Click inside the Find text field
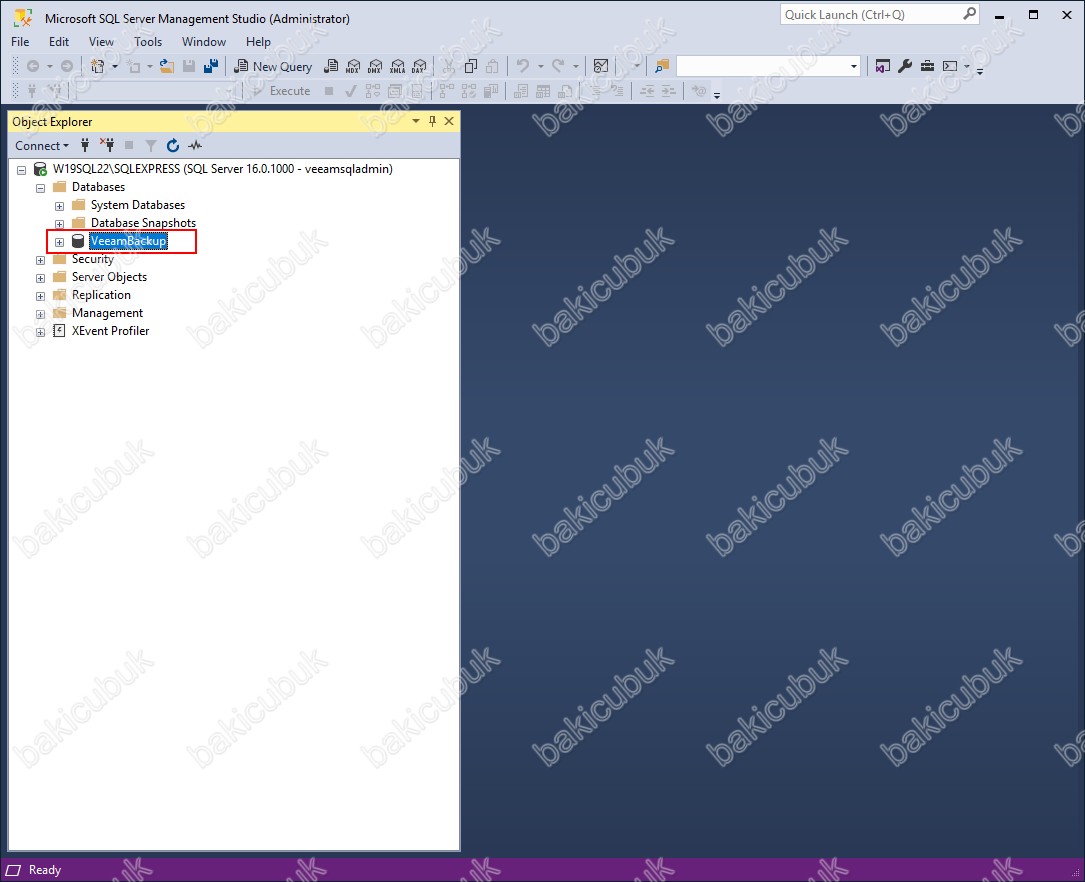 point(762,66)
